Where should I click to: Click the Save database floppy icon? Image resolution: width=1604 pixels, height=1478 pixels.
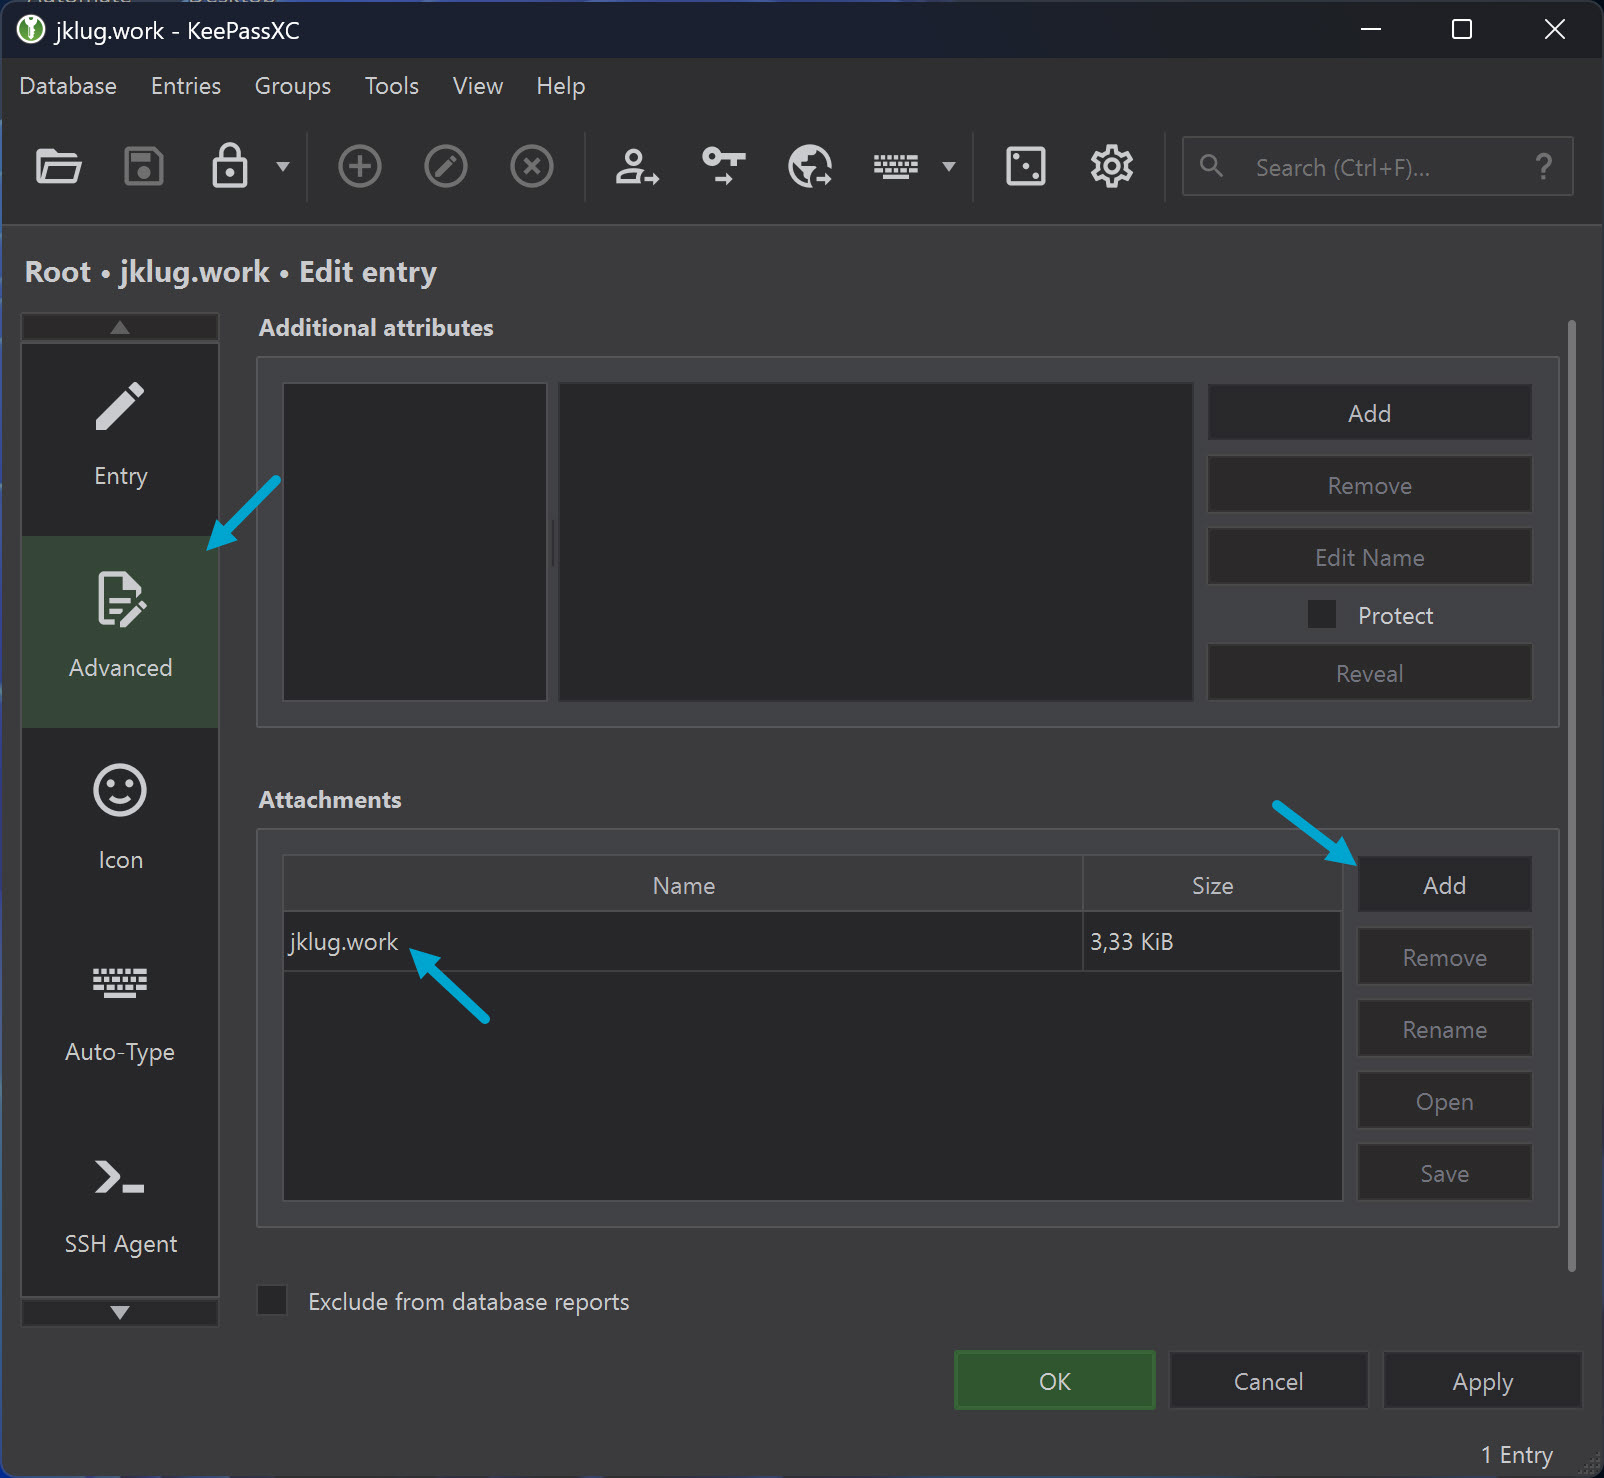[x=144, y=166]
